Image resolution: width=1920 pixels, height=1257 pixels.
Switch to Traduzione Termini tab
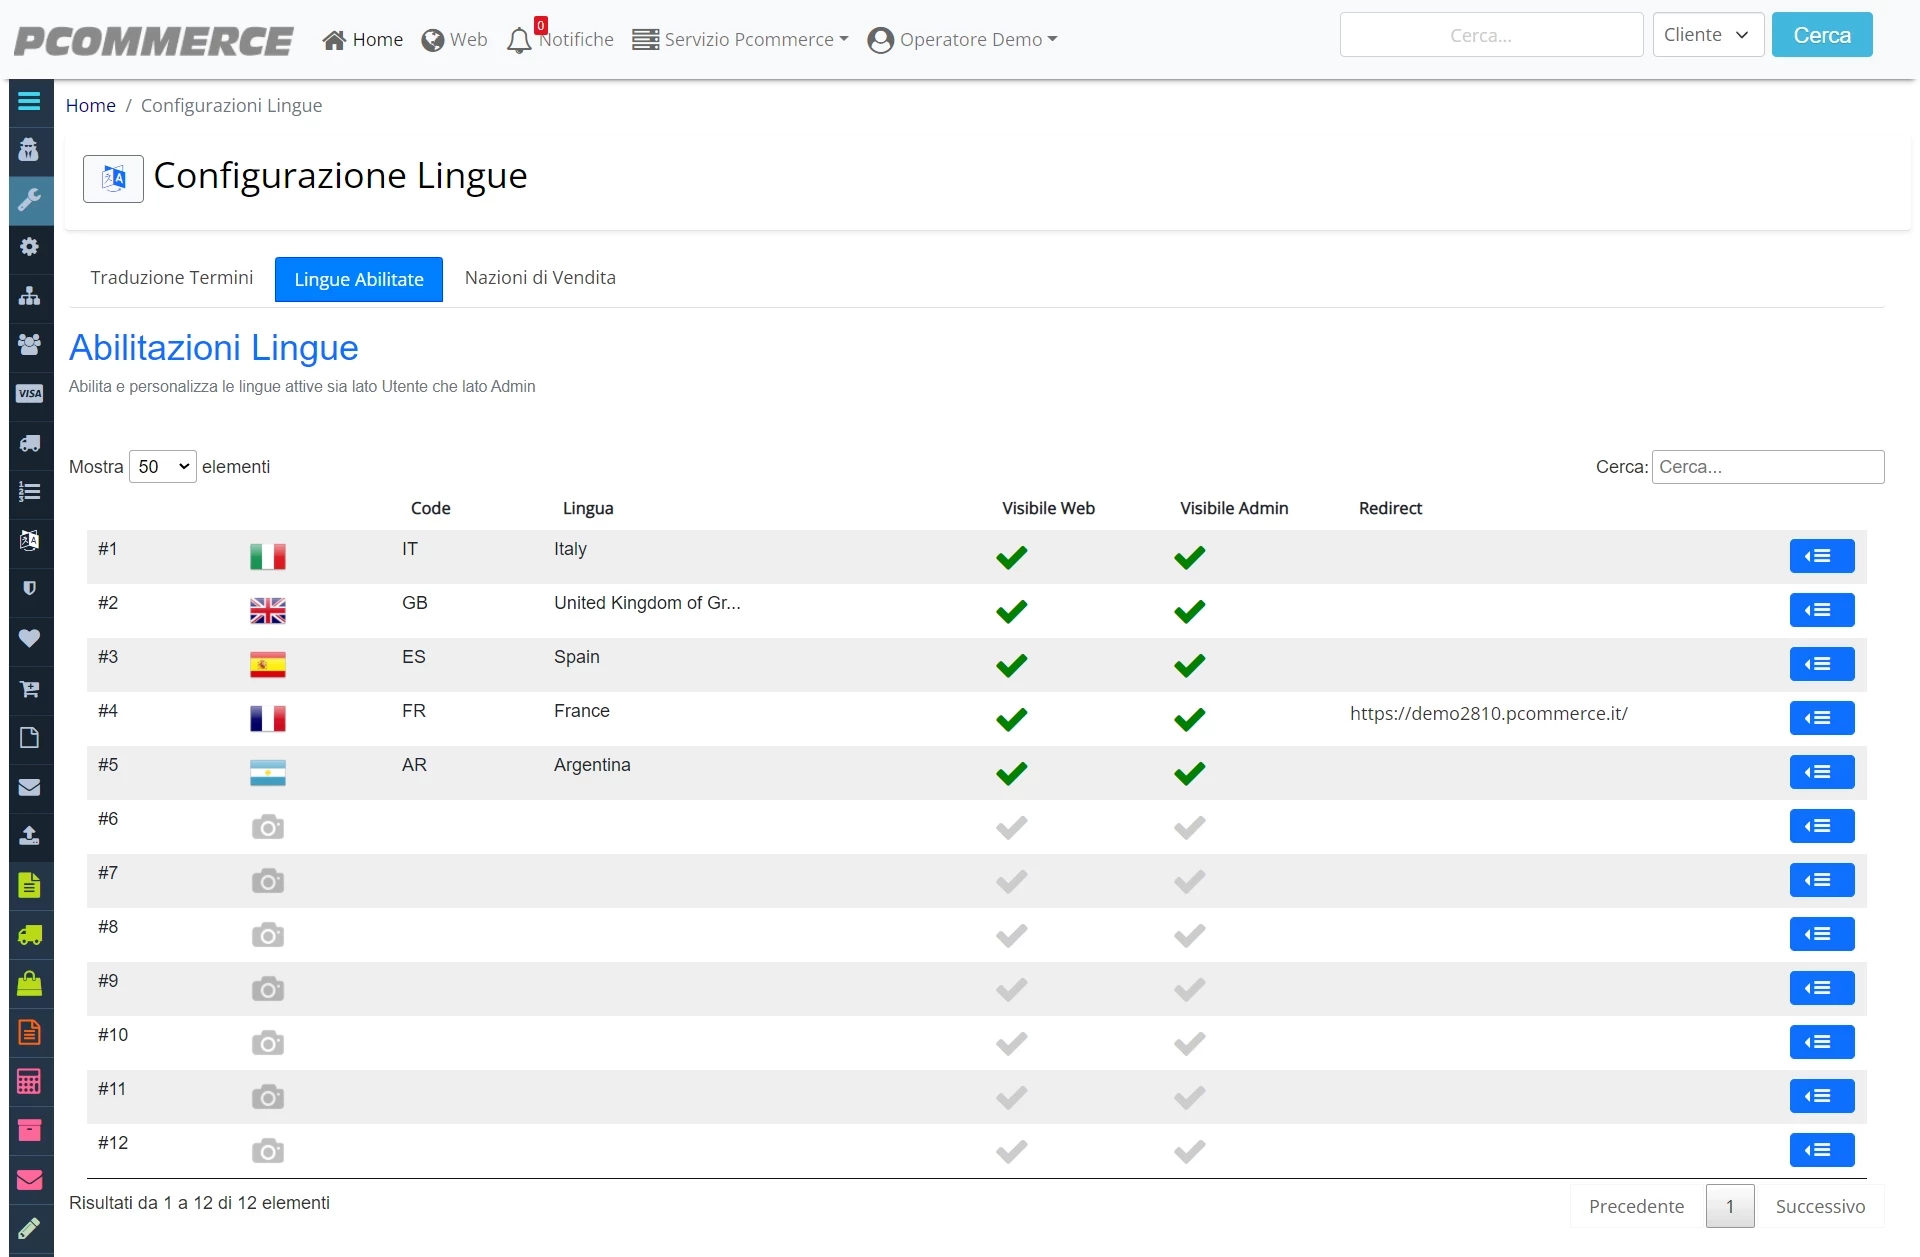pyautogui.click(x=171, y=278)
